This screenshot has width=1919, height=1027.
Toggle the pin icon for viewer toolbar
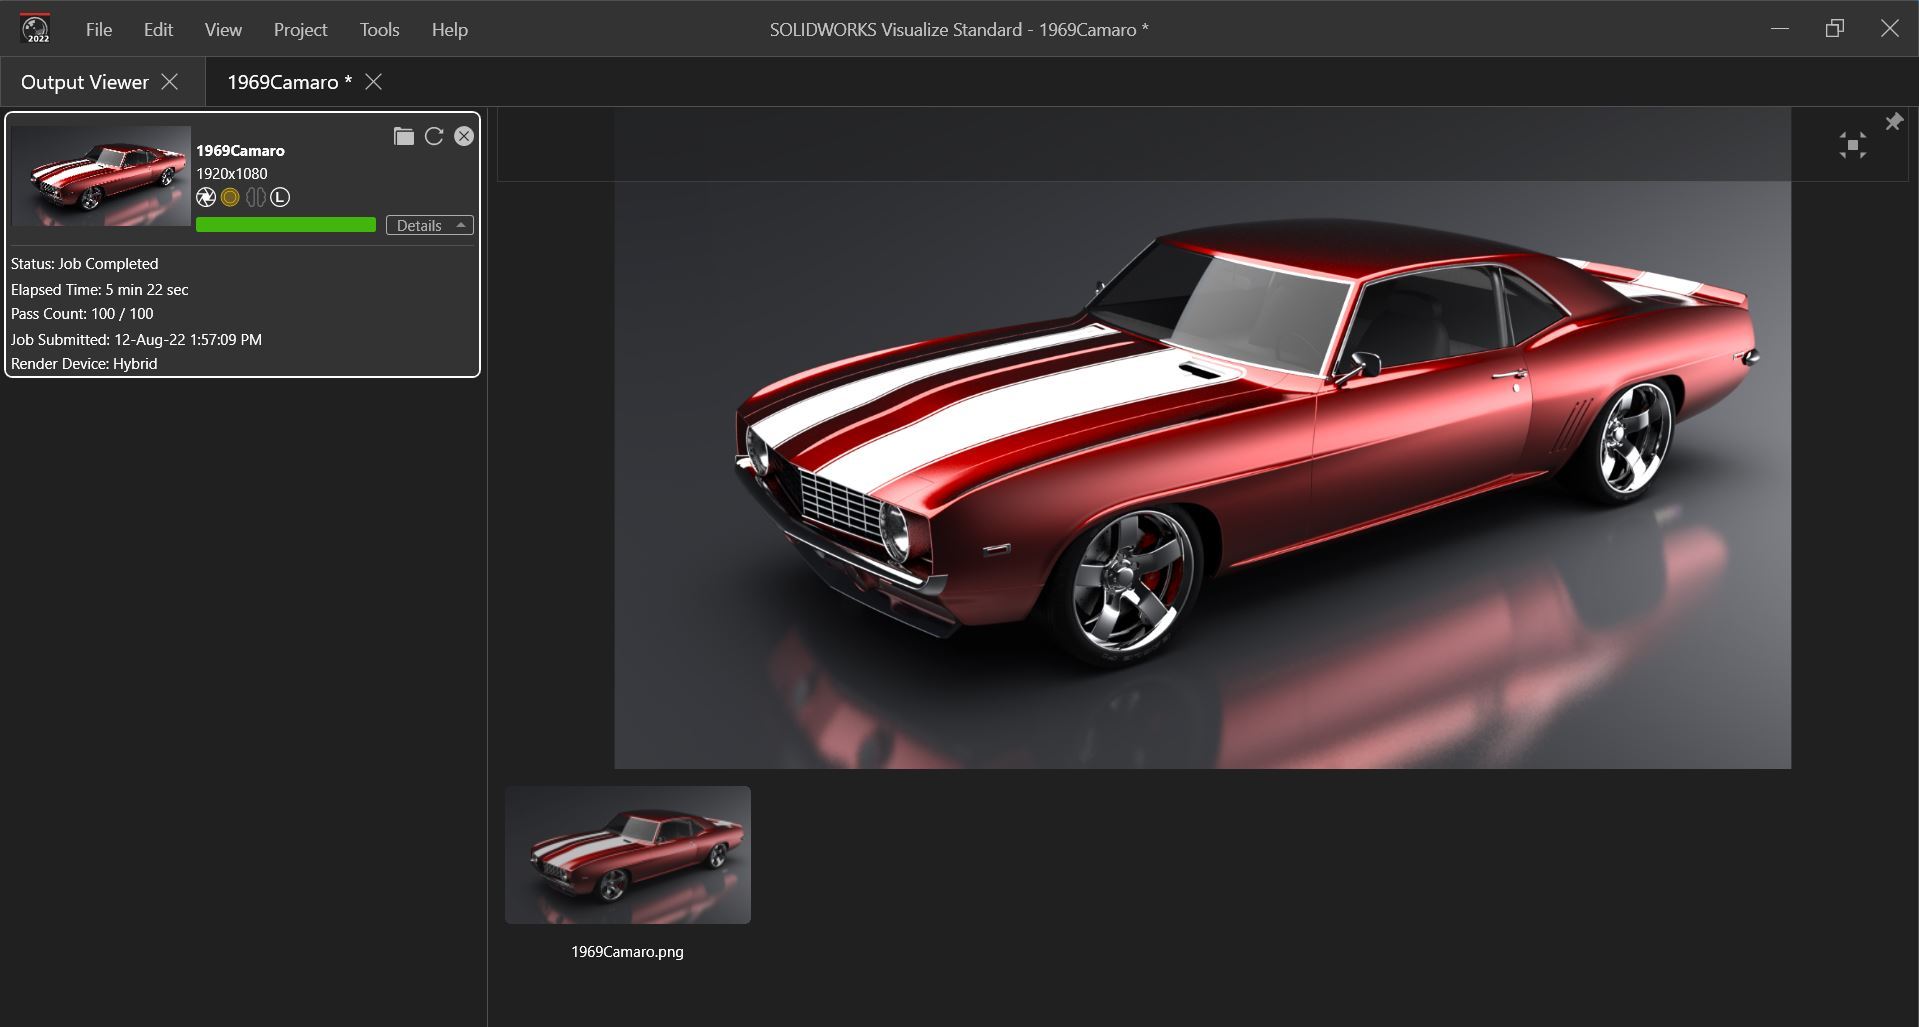pos(1893,122)
